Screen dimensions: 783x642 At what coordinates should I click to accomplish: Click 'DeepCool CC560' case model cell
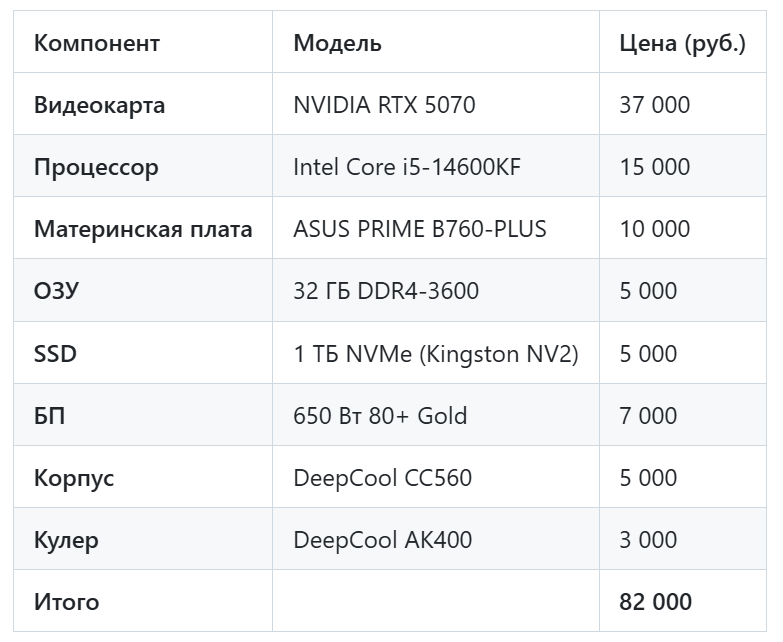[382, 478]
